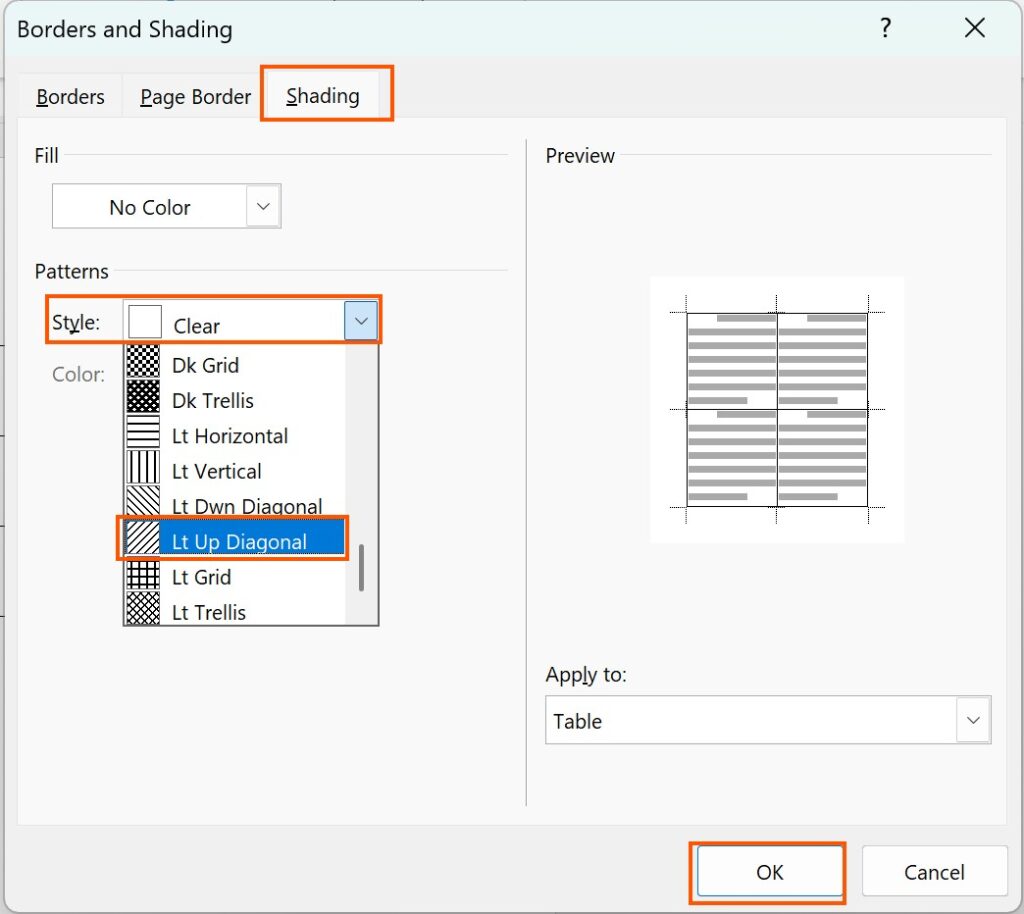Click the help question mark icon

pyautogui.click(x=885, y=29)
